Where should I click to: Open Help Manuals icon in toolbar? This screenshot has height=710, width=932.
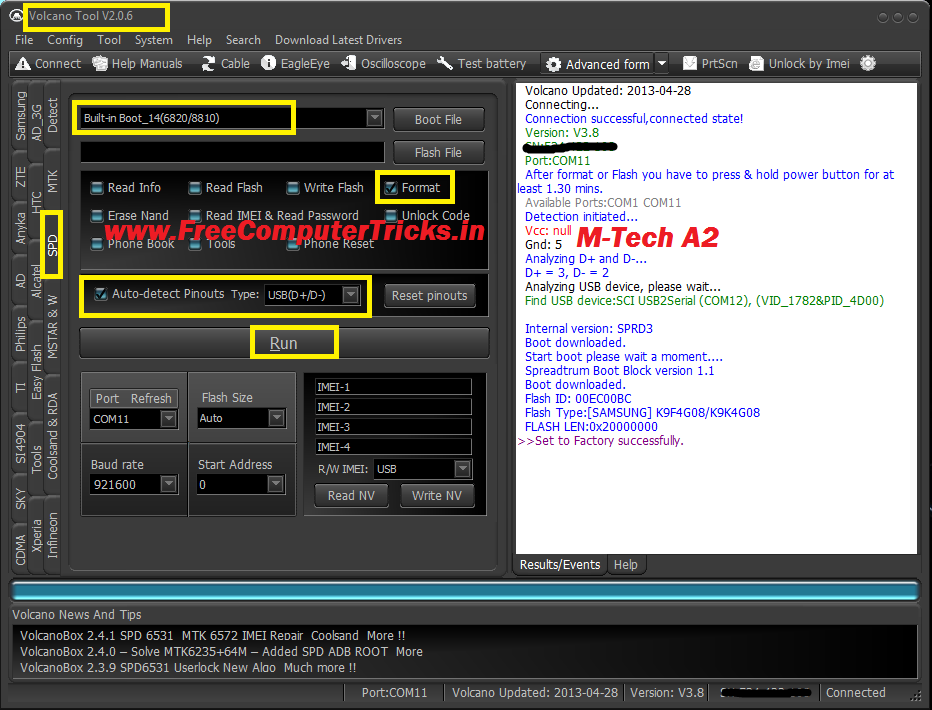(x=100, y=64)
